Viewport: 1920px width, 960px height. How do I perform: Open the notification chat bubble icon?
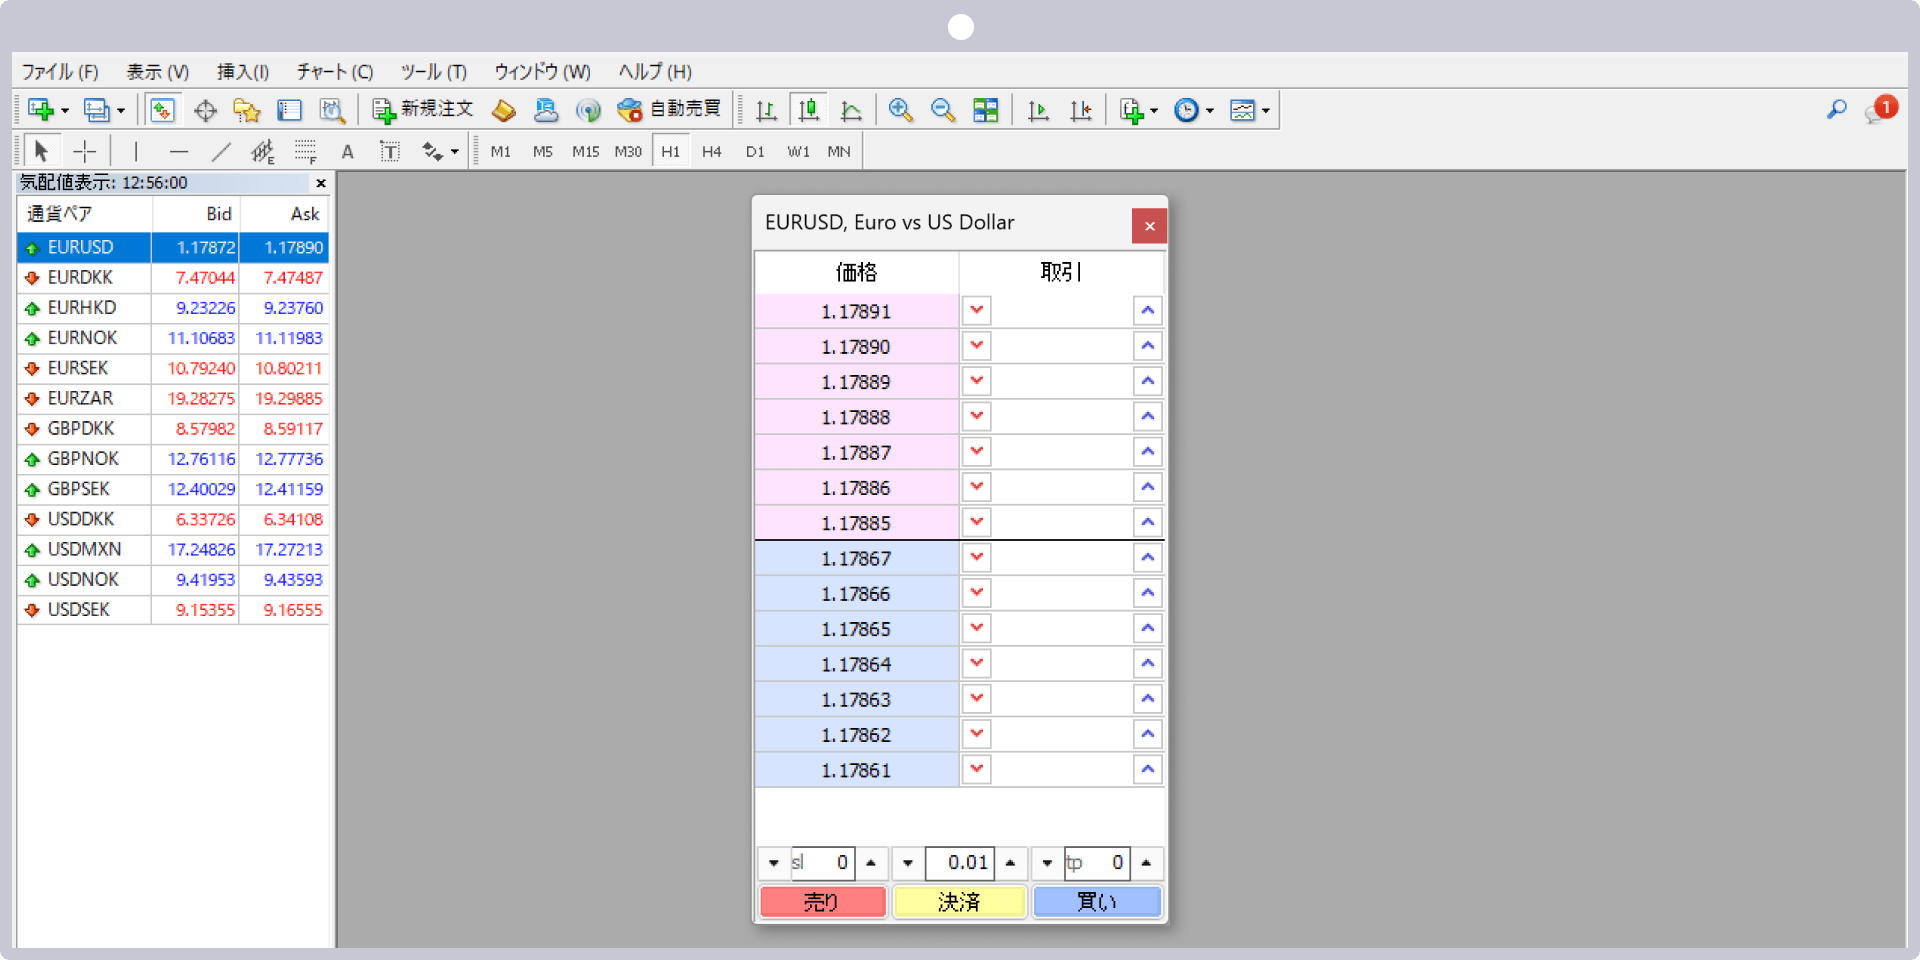point(1876,111)
